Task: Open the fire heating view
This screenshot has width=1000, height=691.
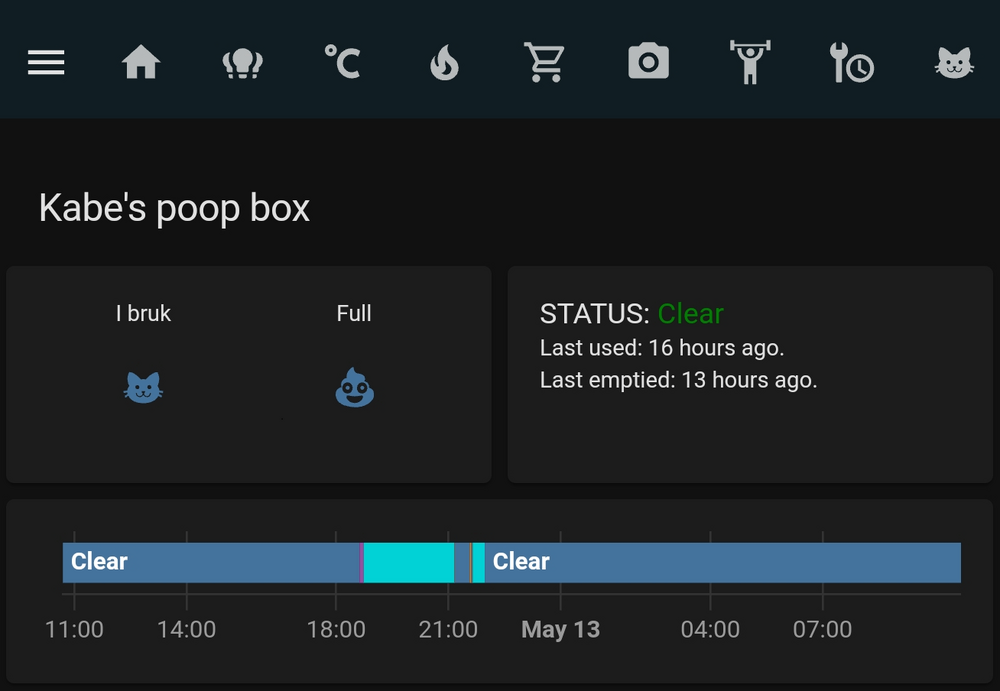Action: (444, 63)
